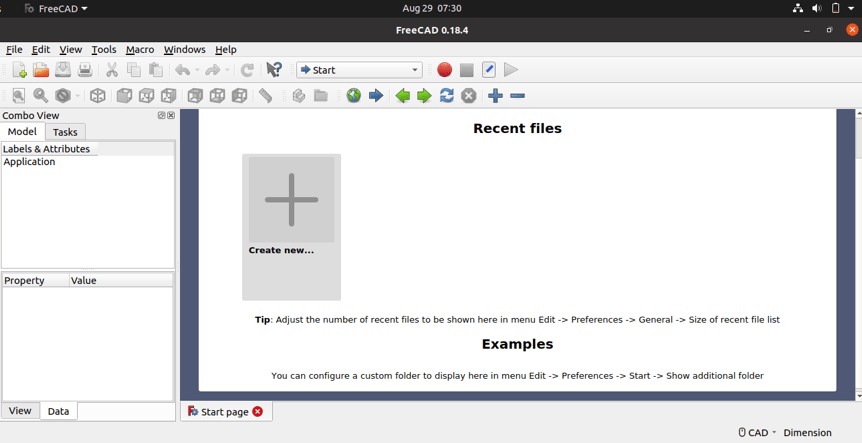The height and width of the screenshot is (443, 862).
Task: Open the File menu
Action: pos(14,49)
